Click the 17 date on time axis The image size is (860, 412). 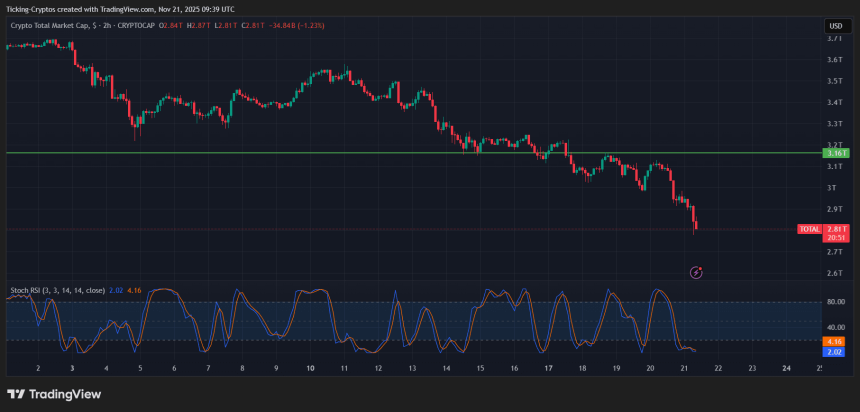[548, 369]
